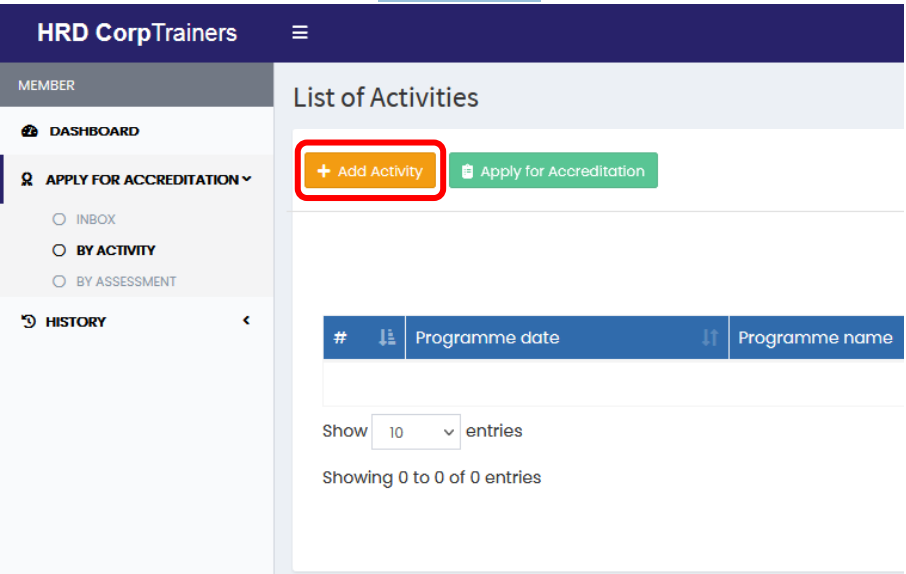Collapse the Apply for Accreditation chevron
The height and width of the screenshot is (574, 906).
pos(247,179)
